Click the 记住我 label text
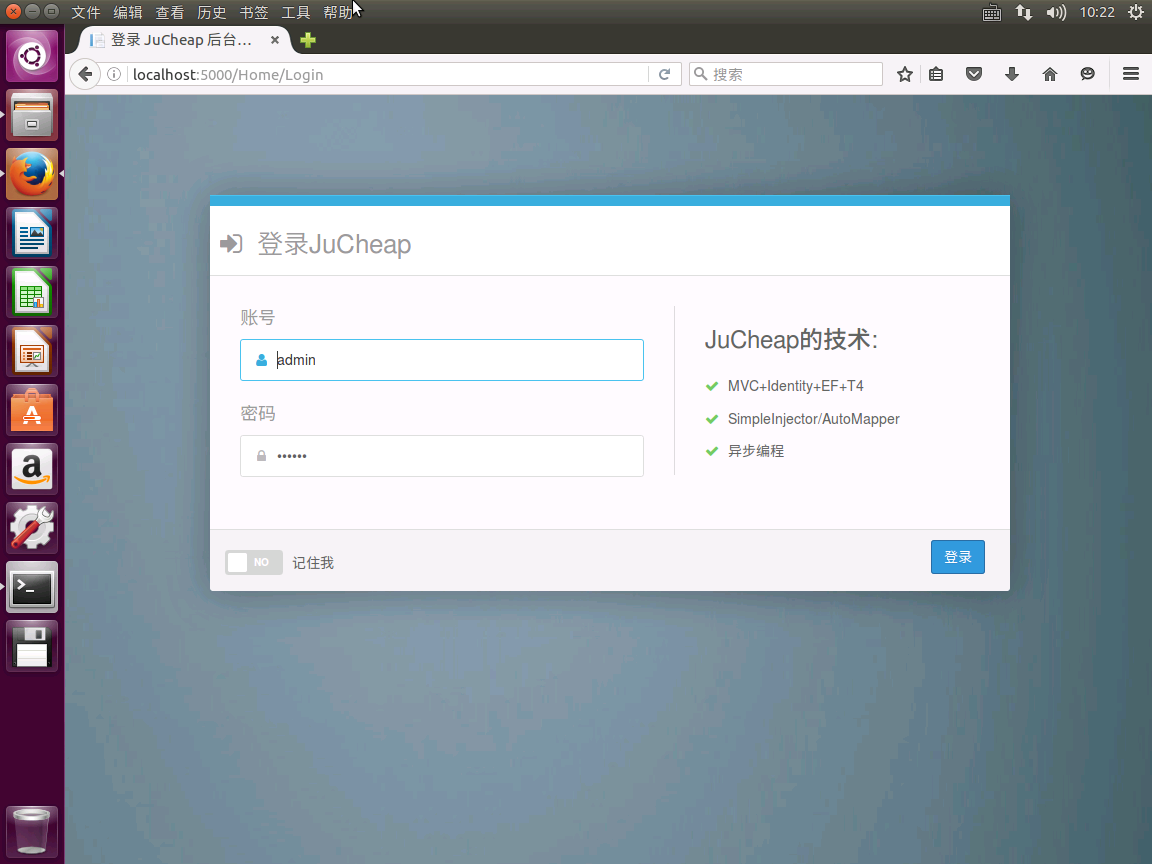The height and width of the screenshot is (864, 1152). [313, 563]
